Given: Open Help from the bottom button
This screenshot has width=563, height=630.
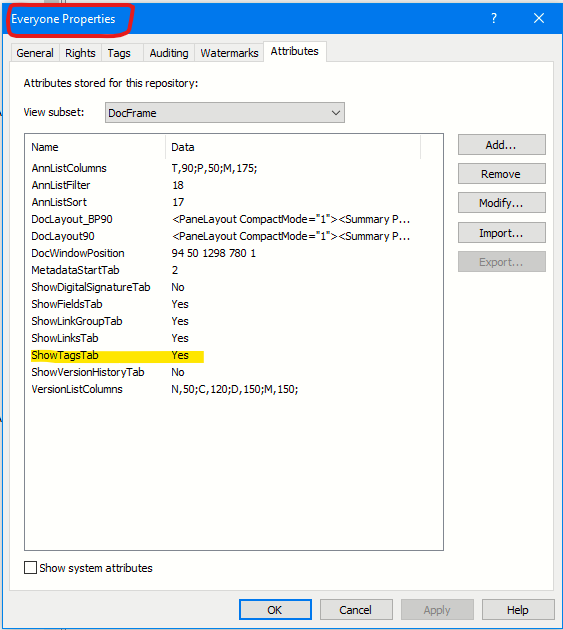Looking at the screenshot, I should click(518, 610).
